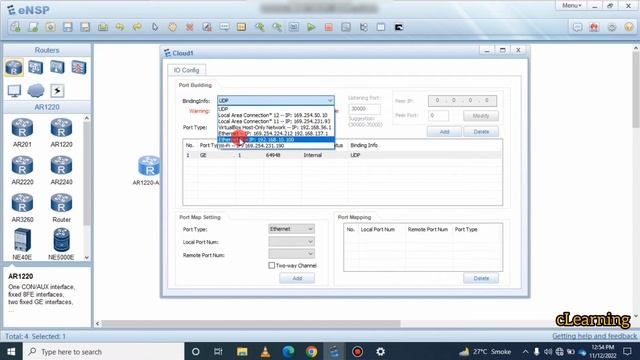Click the taskbar search box

(104, 351)
